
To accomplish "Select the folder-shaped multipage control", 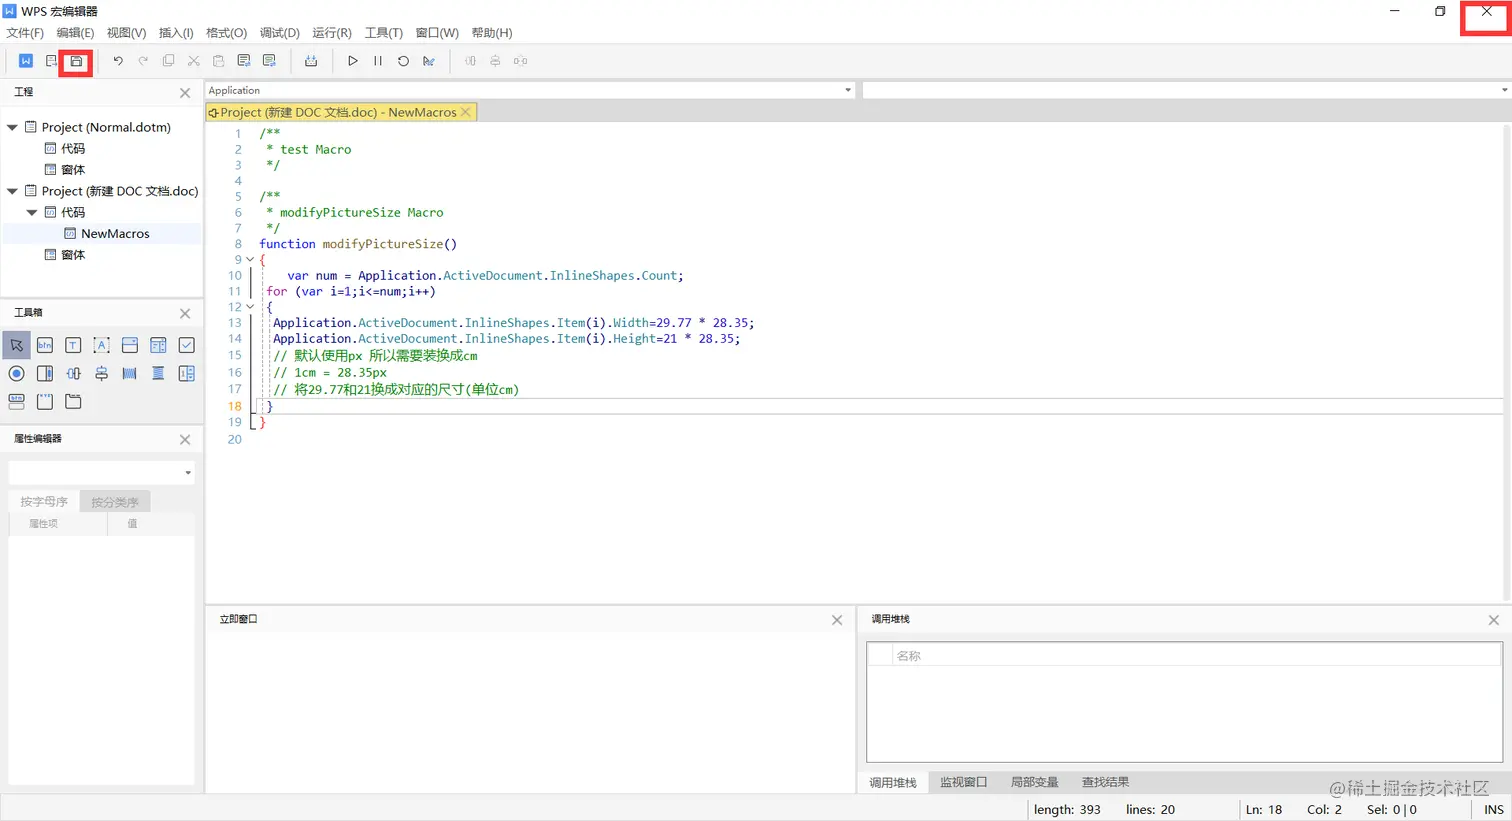I will pyautogui.click(x=73, y=401).
